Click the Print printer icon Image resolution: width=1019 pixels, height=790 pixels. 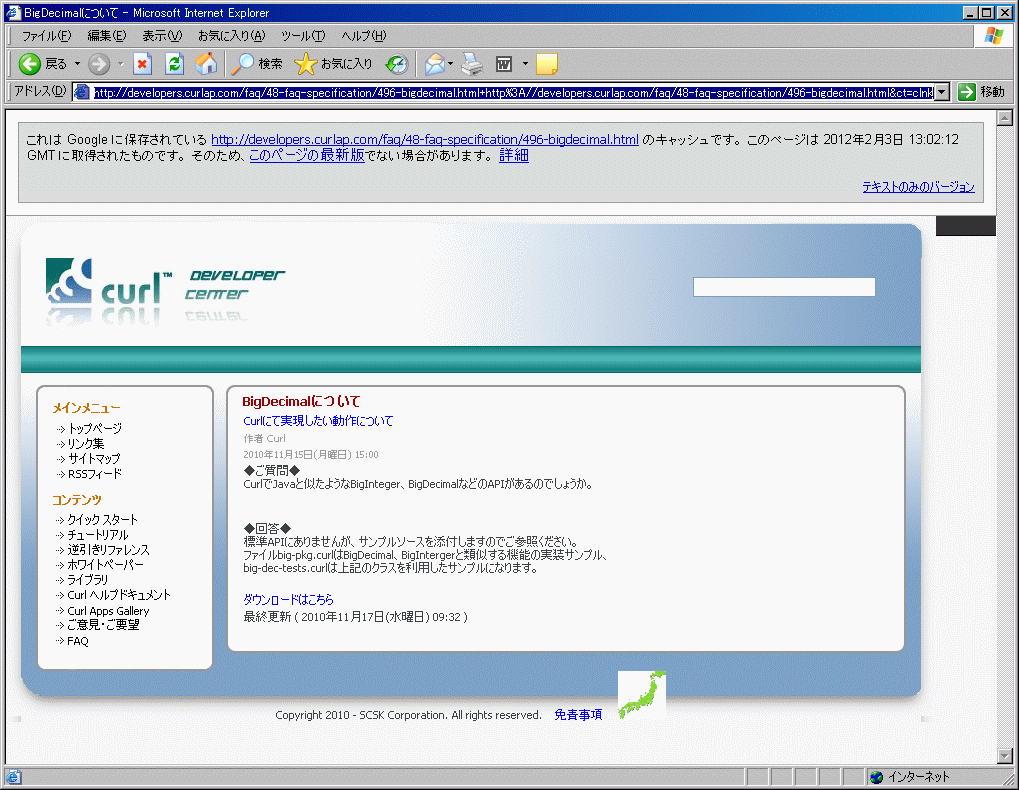[x=472, y=64]
